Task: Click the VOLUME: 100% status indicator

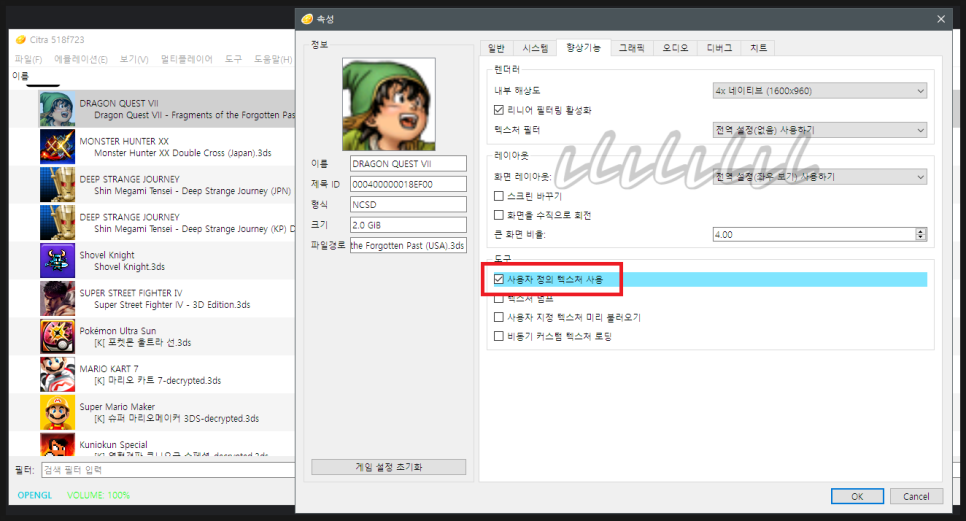Action: pos(99,495)
